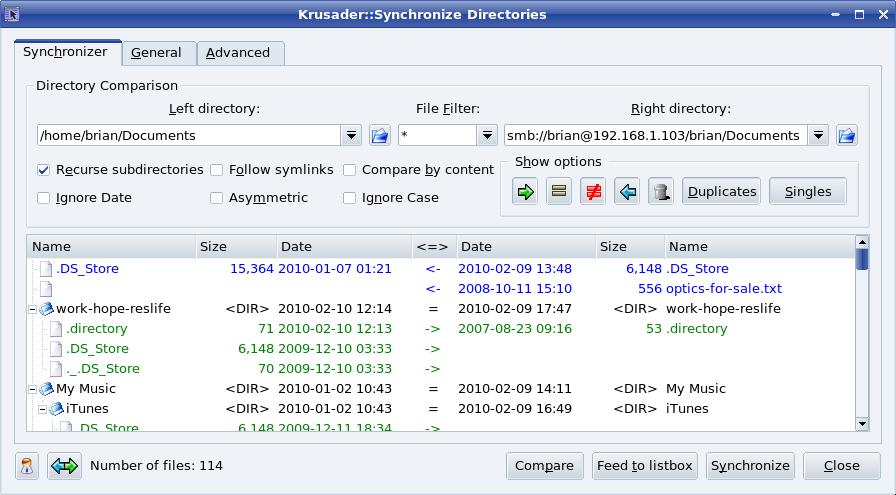This screenshot has width=896, height=495.
Task: Open the profiles button in bottom left
Action: pos(27,466)
